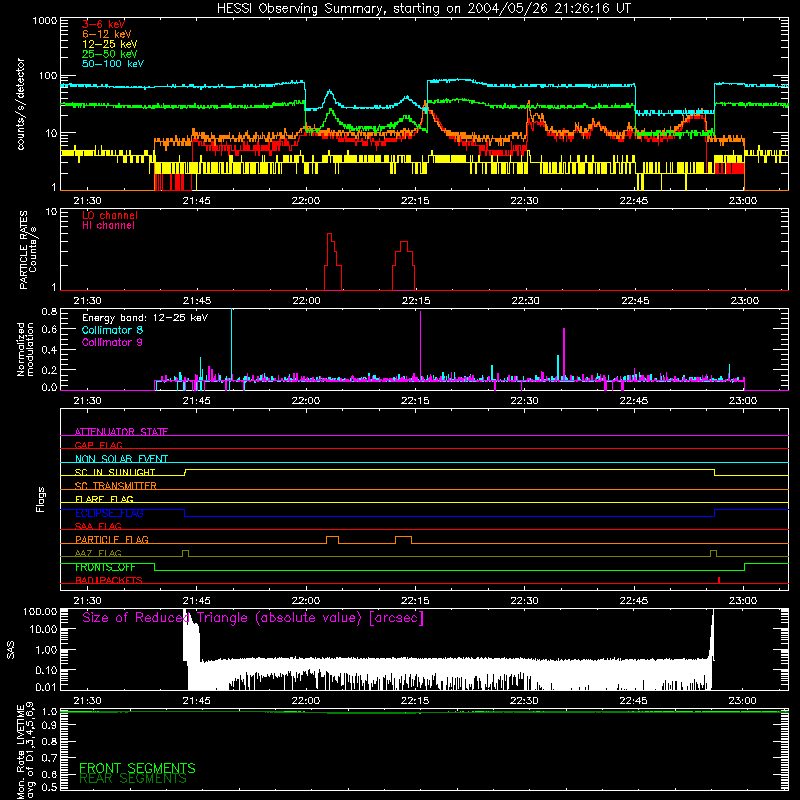Screen dimensions: 800x800
Task: Click the HI channel legend label
Action: click(x=108, y=225)
